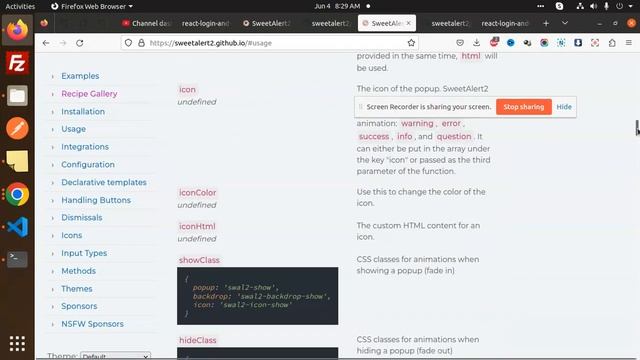Image resolution: width=640 pixels, height=360 pixels.
Task: Show site security lock information
Action: [x=141, y=43]
